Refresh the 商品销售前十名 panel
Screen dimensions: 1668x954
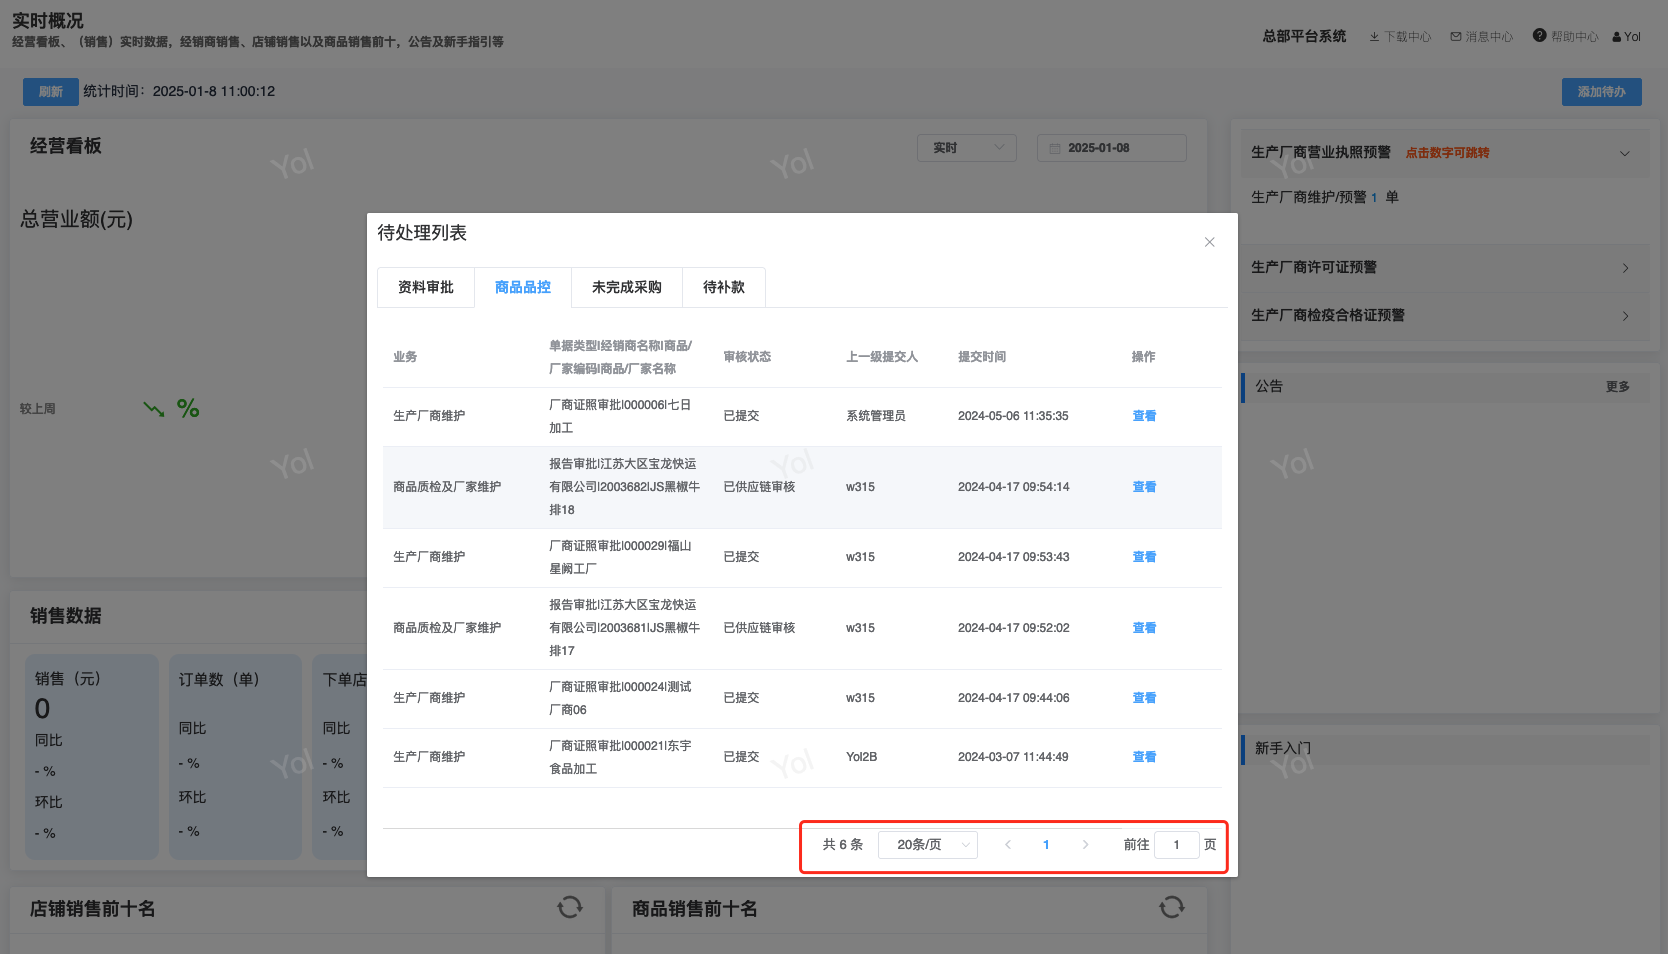1171,907
